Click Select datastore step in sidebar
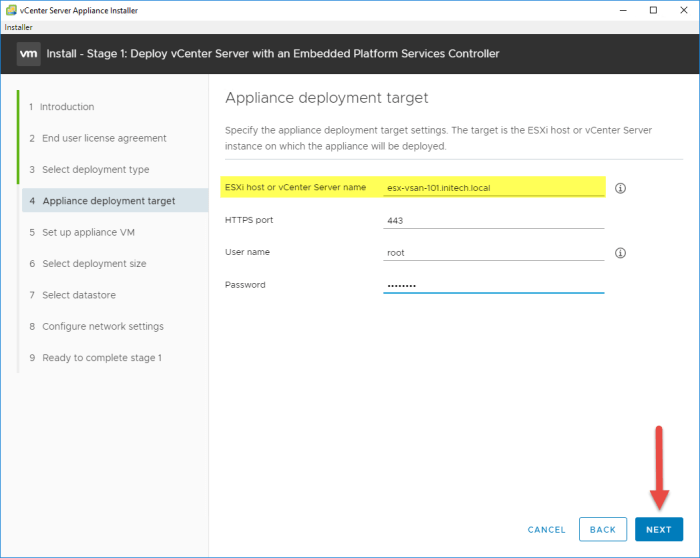 click(x=83, y=295)
